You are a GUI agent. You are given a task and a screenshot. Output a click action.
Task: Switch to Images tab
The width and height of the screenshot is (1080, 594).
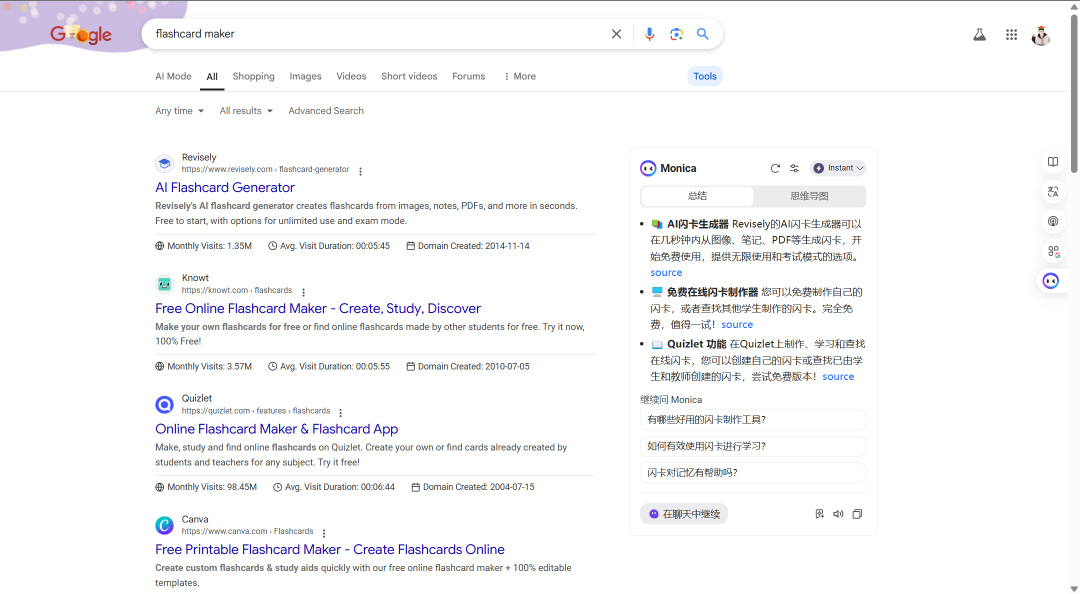(305, 76)
